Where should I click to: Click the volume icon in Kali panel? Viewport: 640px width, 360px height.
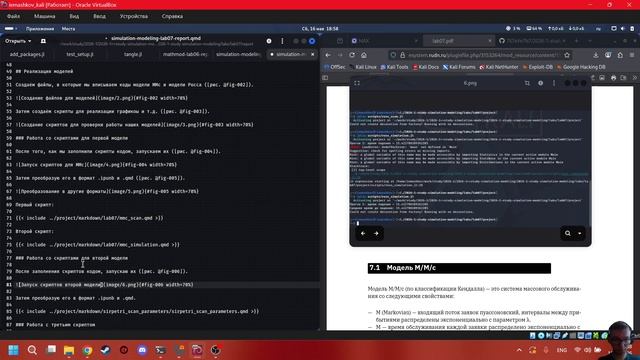622,29
